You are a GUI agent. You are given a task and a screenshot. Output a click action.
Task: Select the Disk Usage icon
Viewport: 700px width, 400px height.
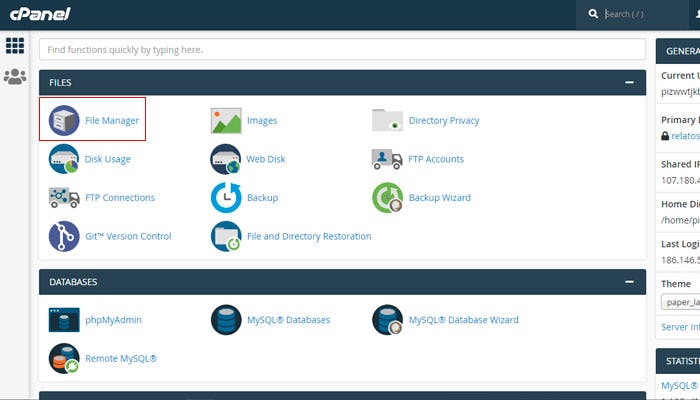[x=64, y=159]
